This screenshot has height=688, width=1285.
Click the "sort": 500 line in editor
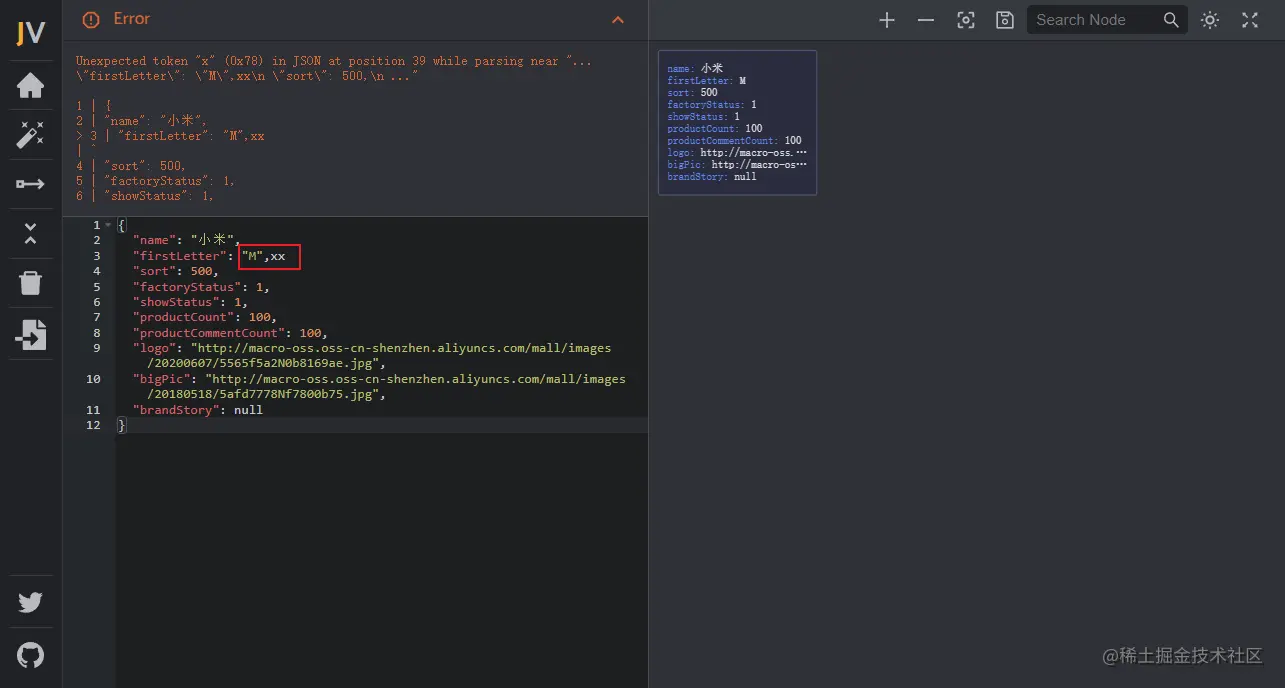[176, 271]
